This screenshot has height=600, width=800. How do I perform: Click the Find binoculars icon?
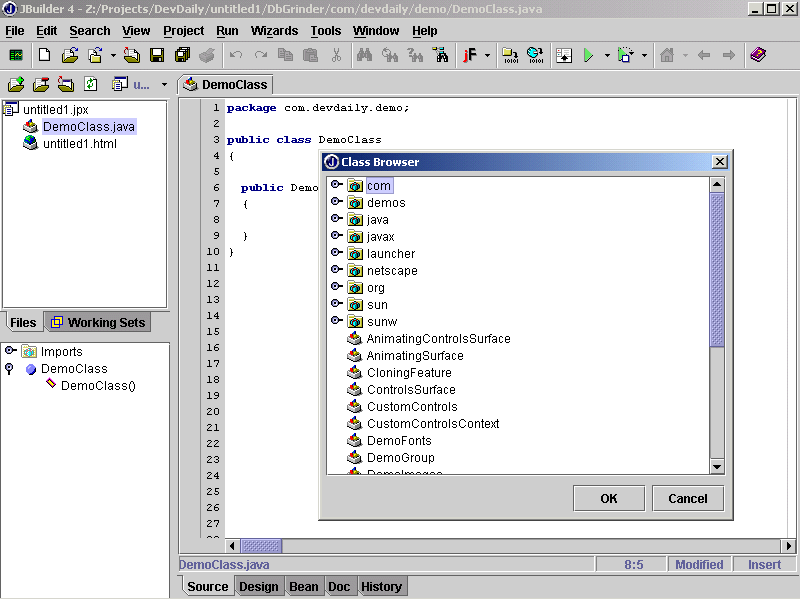[x=364, y=55]
